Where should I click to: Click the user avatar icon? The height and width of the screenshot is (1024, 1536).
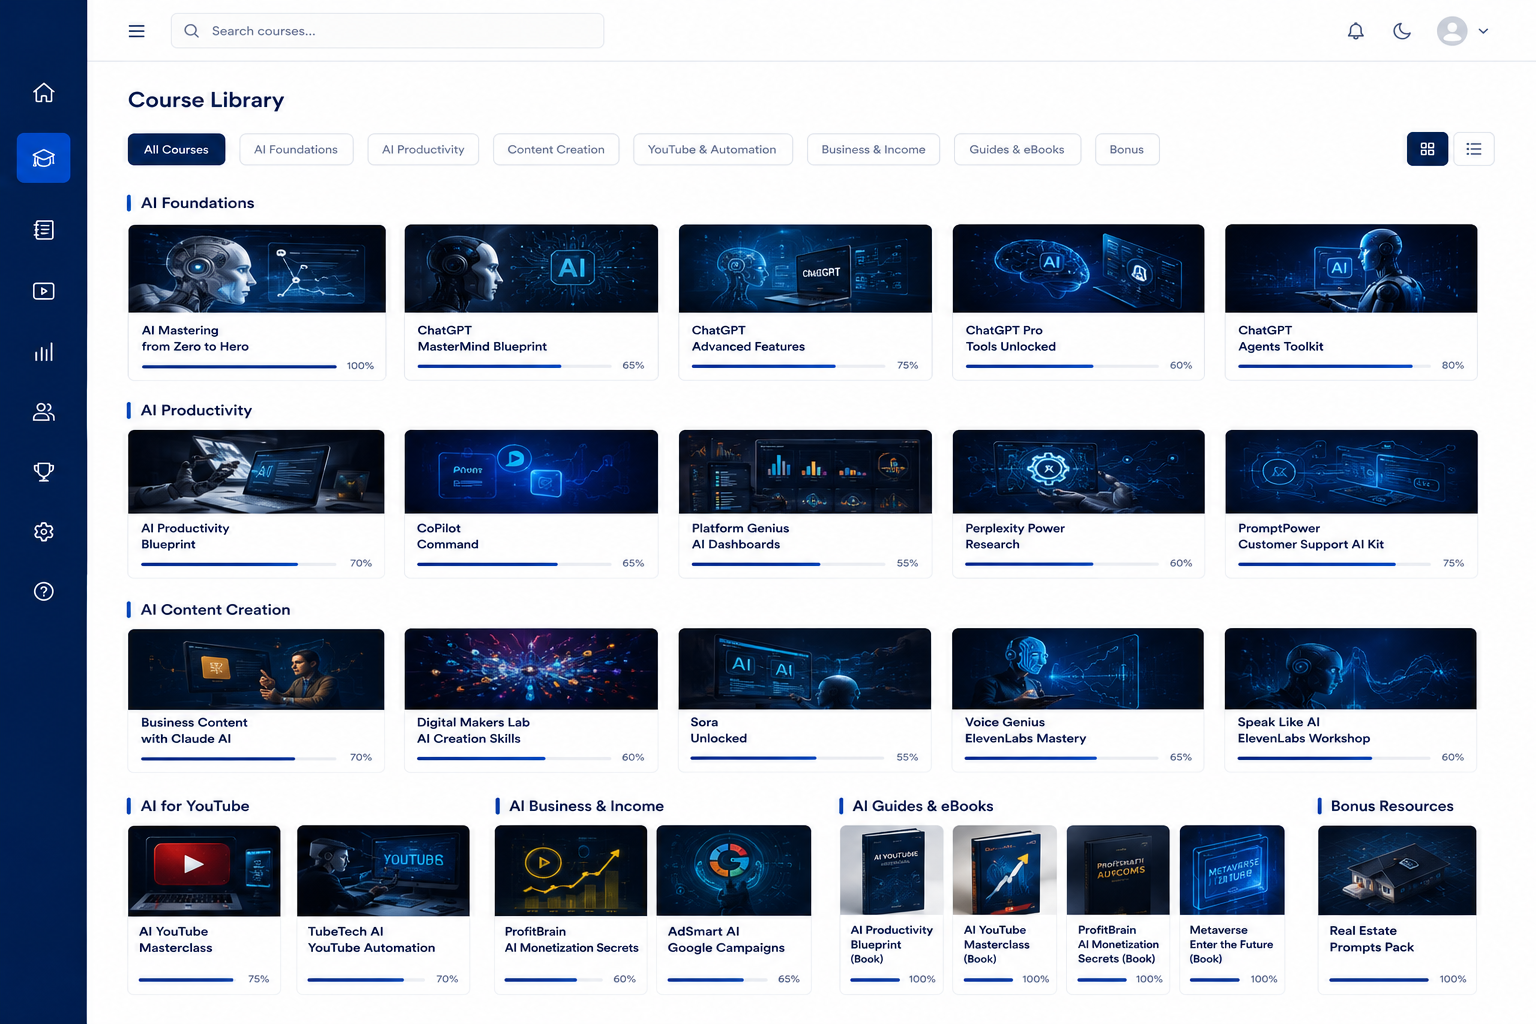tap(1452, 31)
